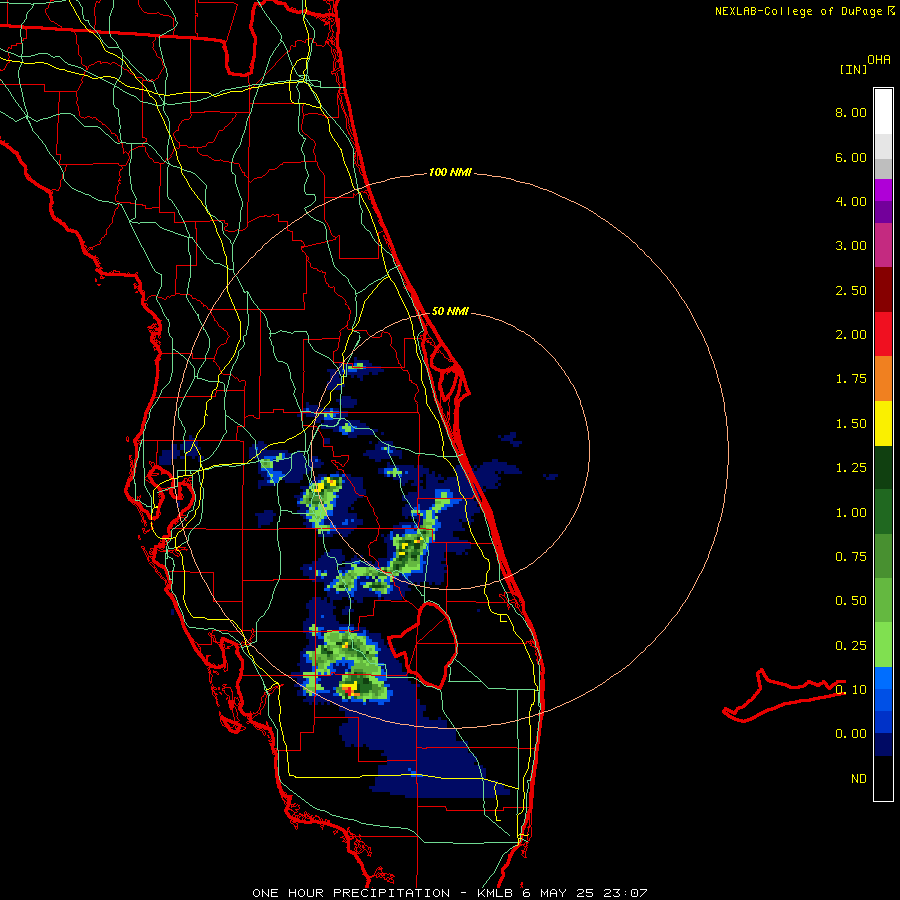Click the island outline east of Florida
Image resolution: width=900 pixels, height=900 pixels.
783,696
